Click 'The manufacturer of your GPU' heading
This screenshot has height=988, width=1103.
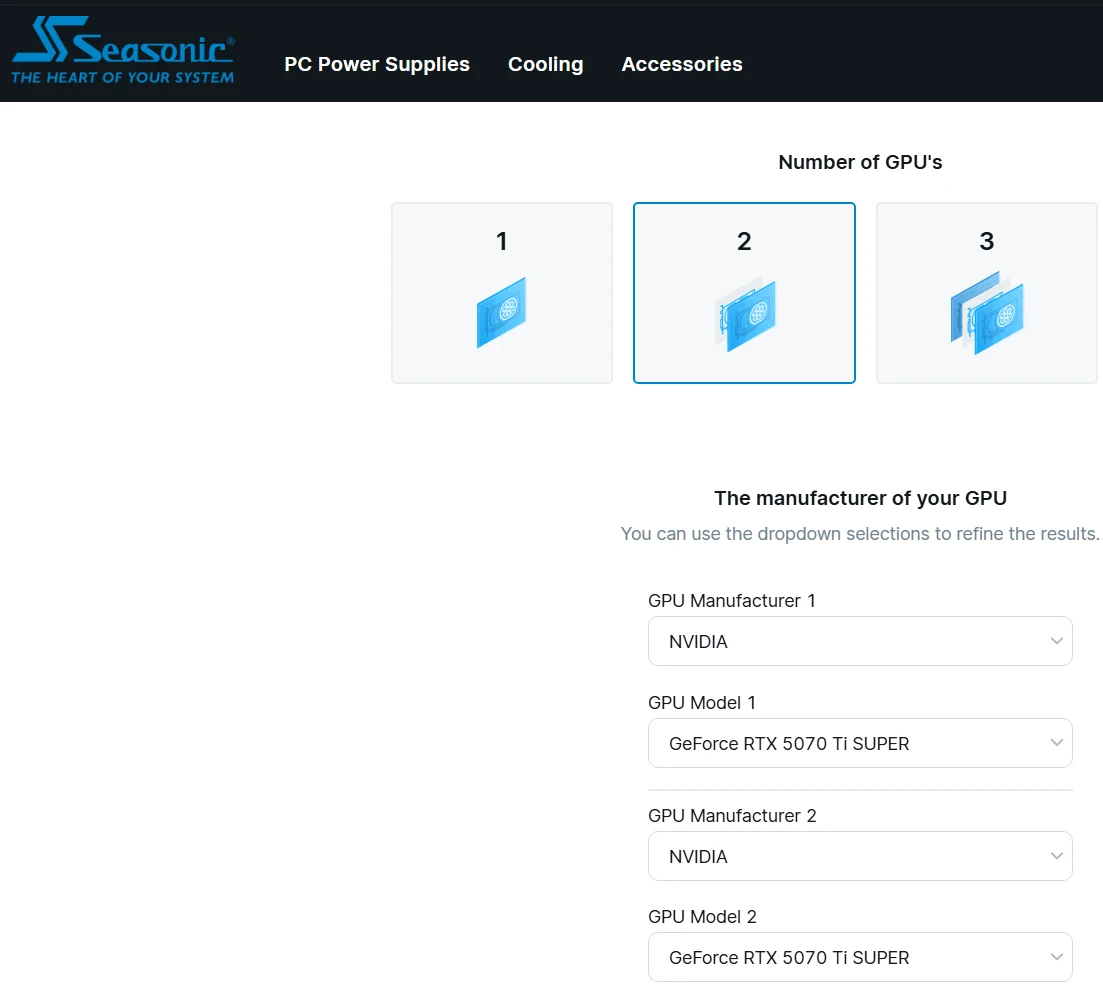(860, 498)
